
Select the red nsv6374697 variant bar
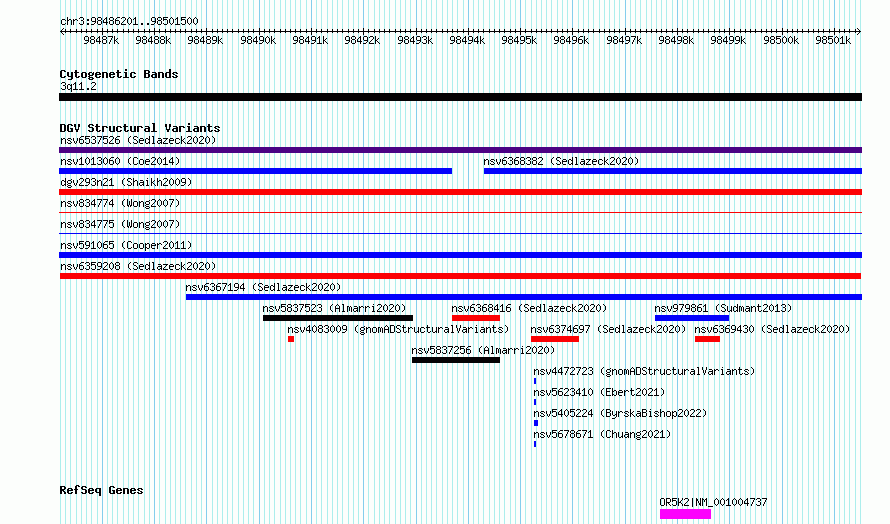point(555,339)
